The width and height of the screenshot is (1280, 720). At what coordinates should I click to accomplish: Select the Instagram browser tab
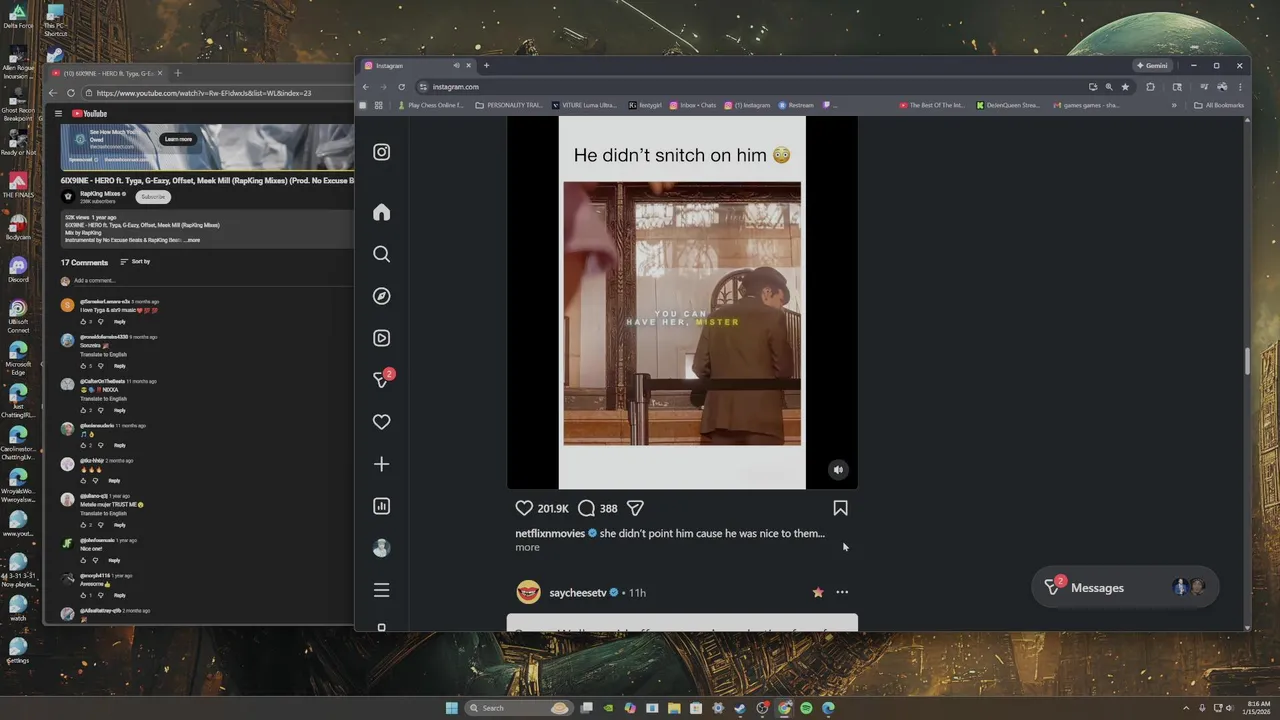(x=417, y=66)
